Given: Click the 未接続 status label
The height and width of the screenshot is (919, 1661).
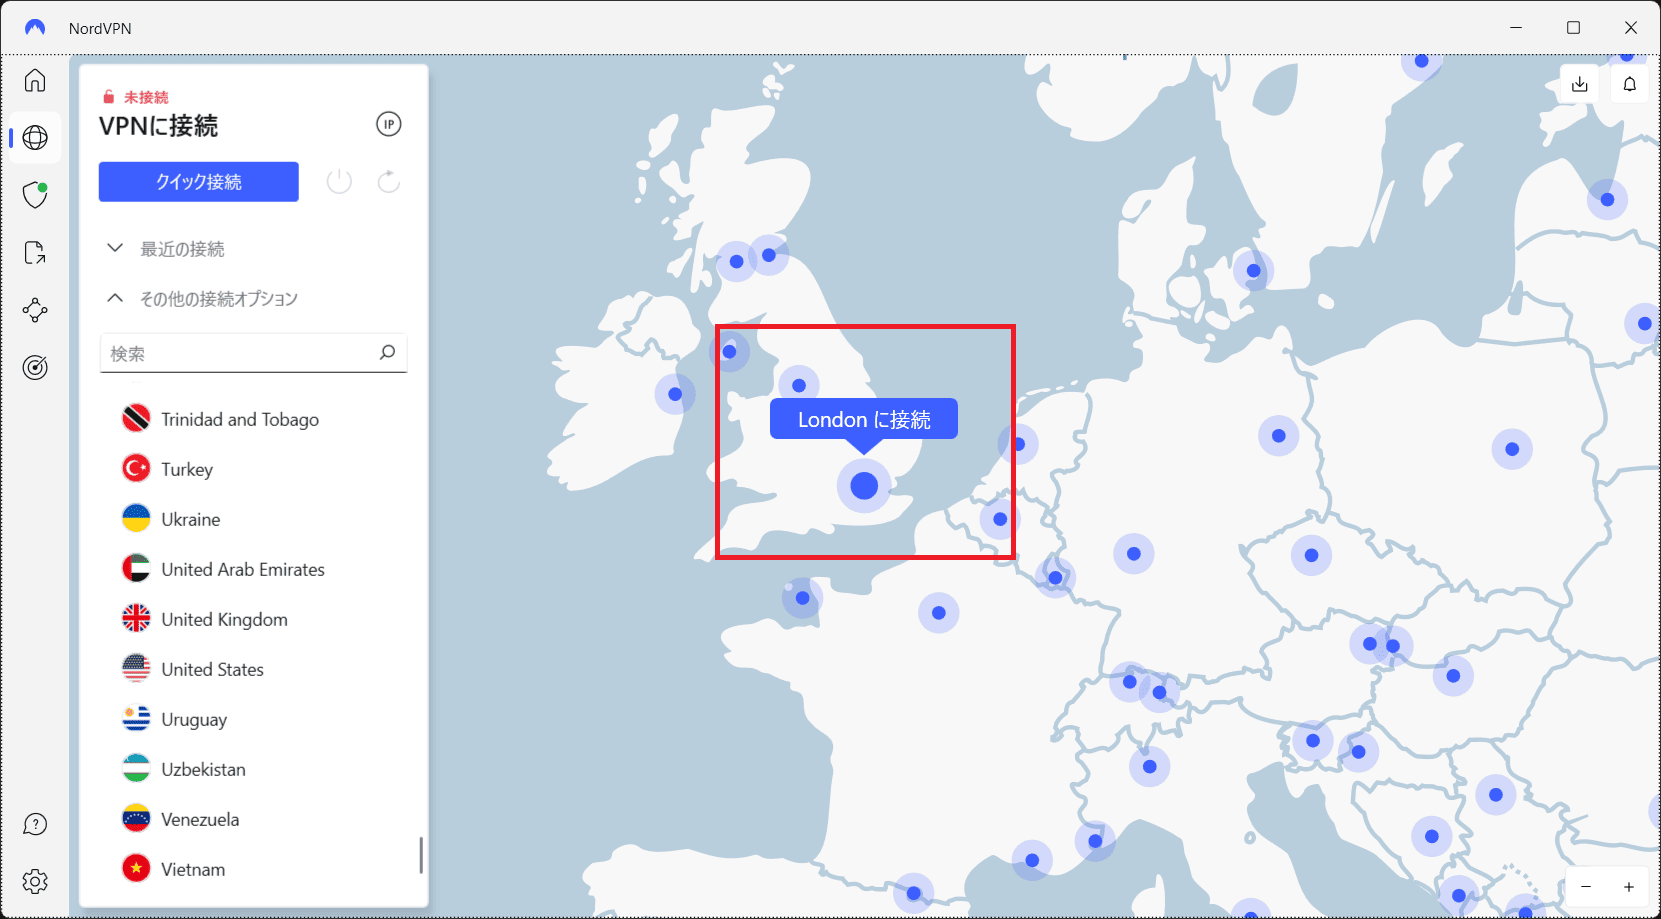Looking at the screenshot, I should pos(146,97).
